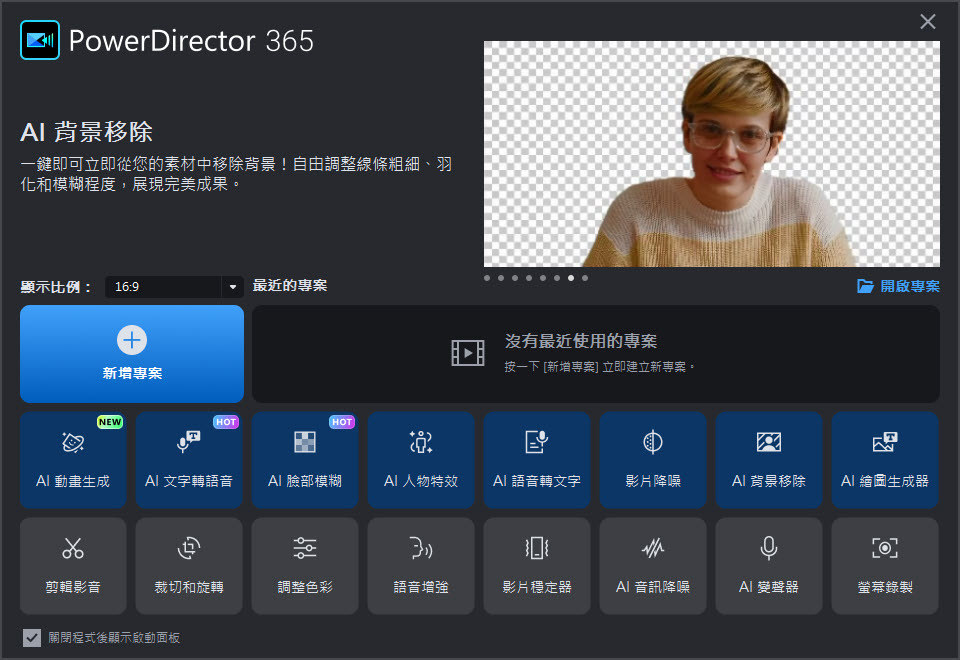
Task: Launch AI 文字轉語音
Action: coord(189,460)
